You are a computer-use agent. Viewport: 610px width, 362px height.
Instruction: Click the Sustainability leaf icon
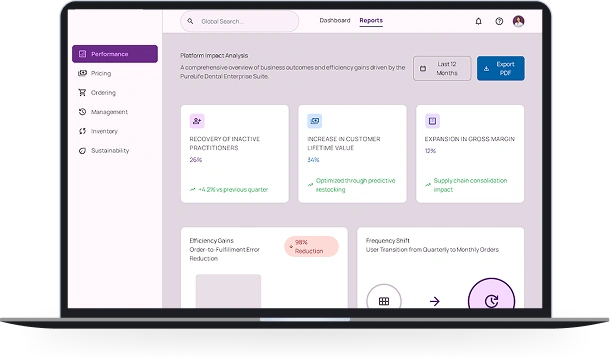(82, 151)
